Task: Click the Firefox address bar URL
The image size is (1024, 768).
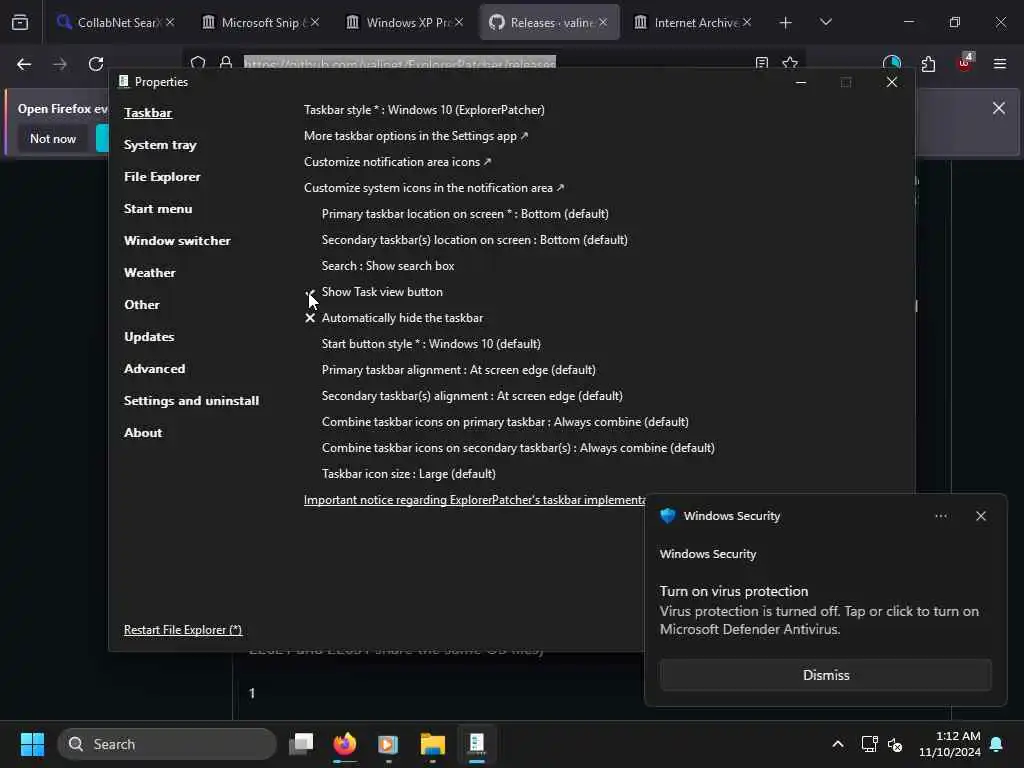Action: (x=400, y=63)
